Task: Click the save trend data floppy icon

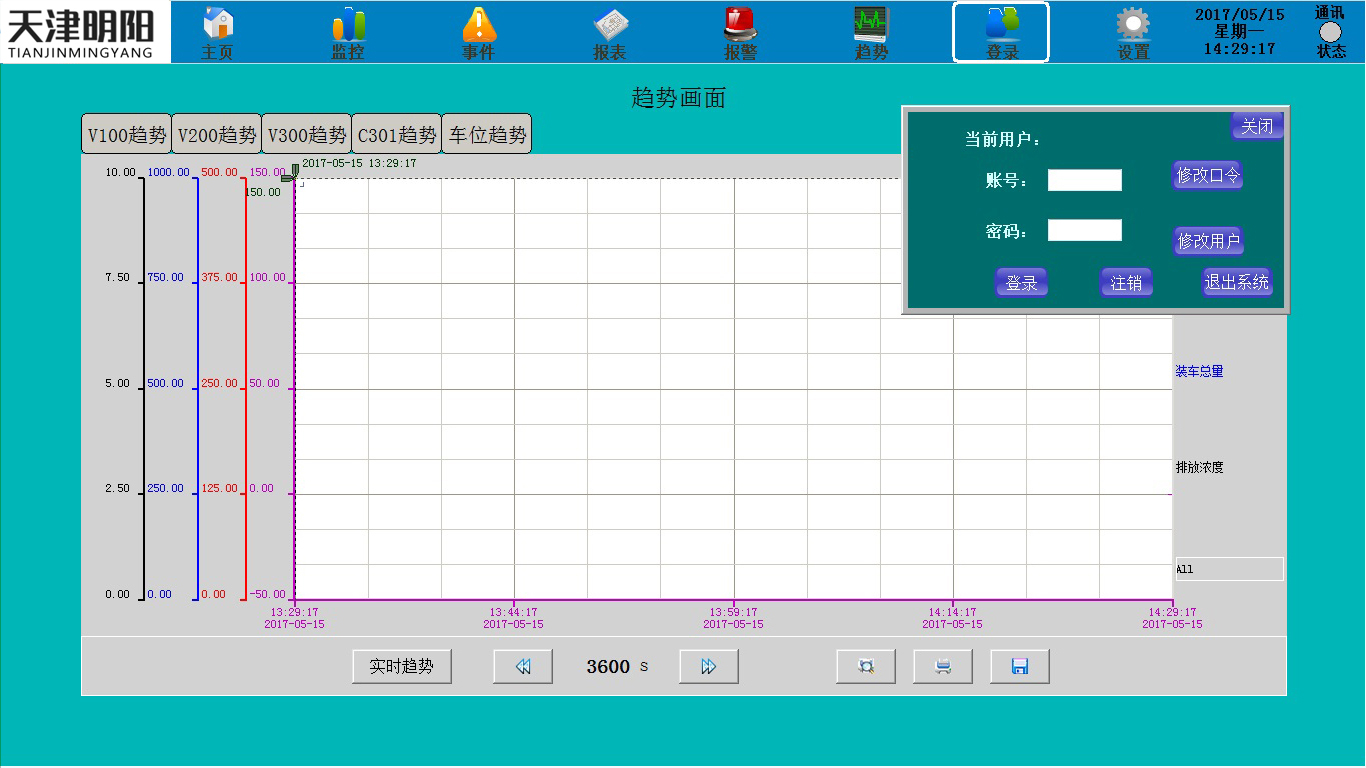Action: coord(1019,666)
